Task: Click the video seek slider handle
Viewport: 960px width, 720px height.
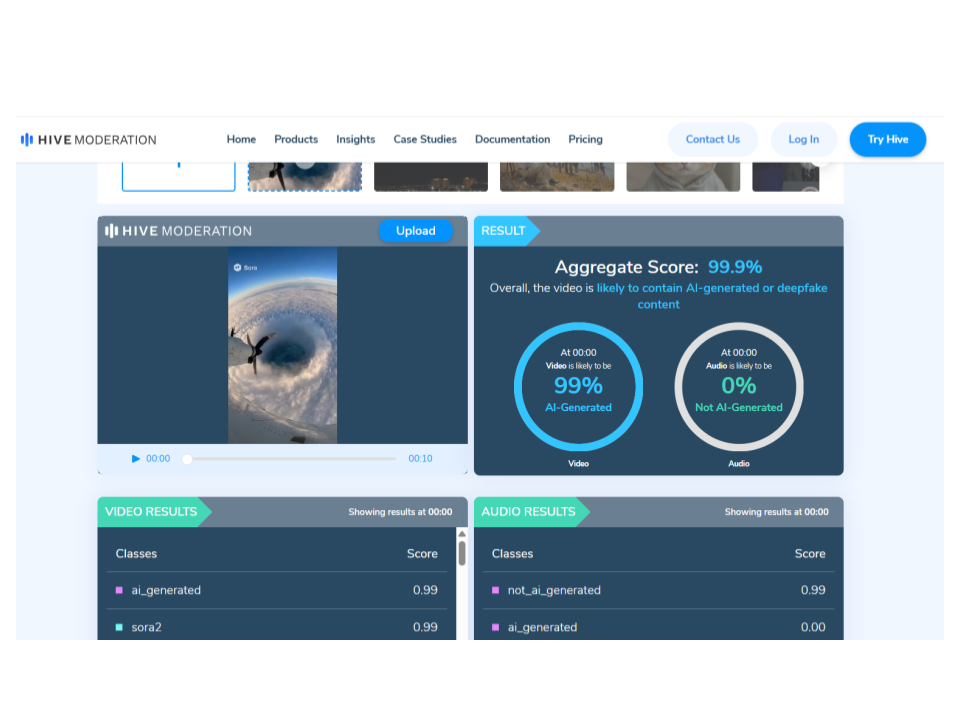Action: point(187,459)
